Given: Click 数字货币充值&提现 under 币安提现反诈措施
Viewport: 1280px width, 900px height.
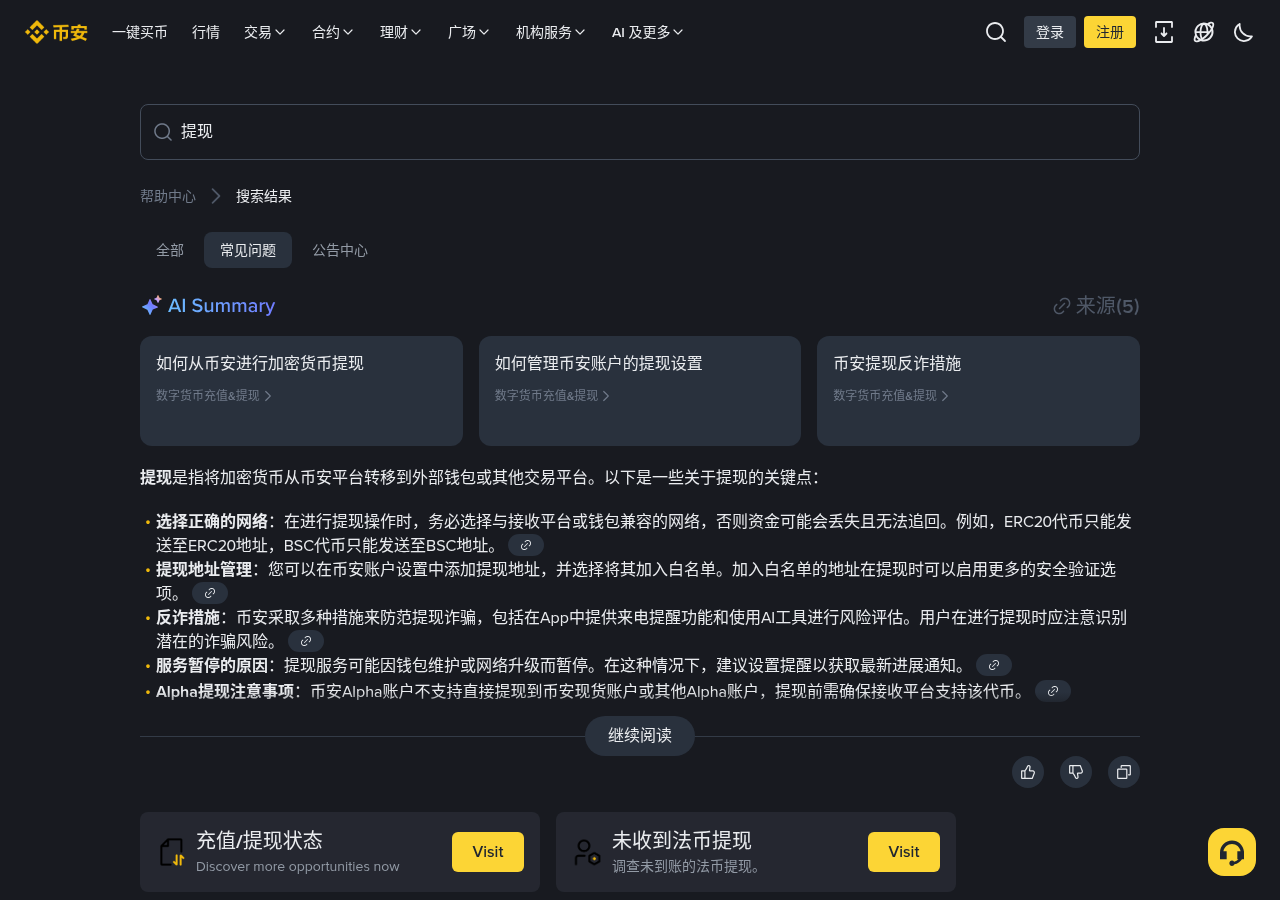Looking at the screenshot, I should coord(891,395).
